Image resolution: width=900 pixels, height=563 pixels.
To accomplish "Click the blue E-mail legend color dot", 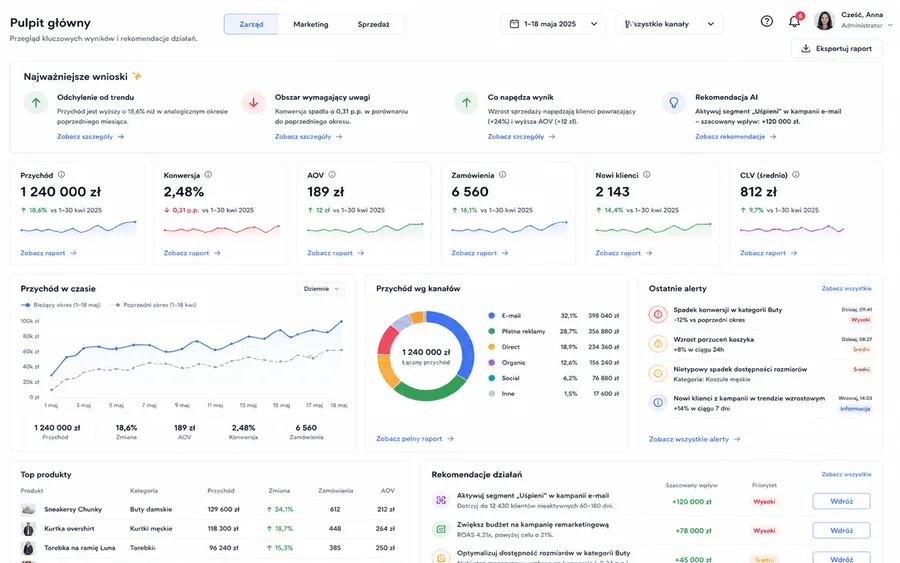I will [x=491, y=316].
